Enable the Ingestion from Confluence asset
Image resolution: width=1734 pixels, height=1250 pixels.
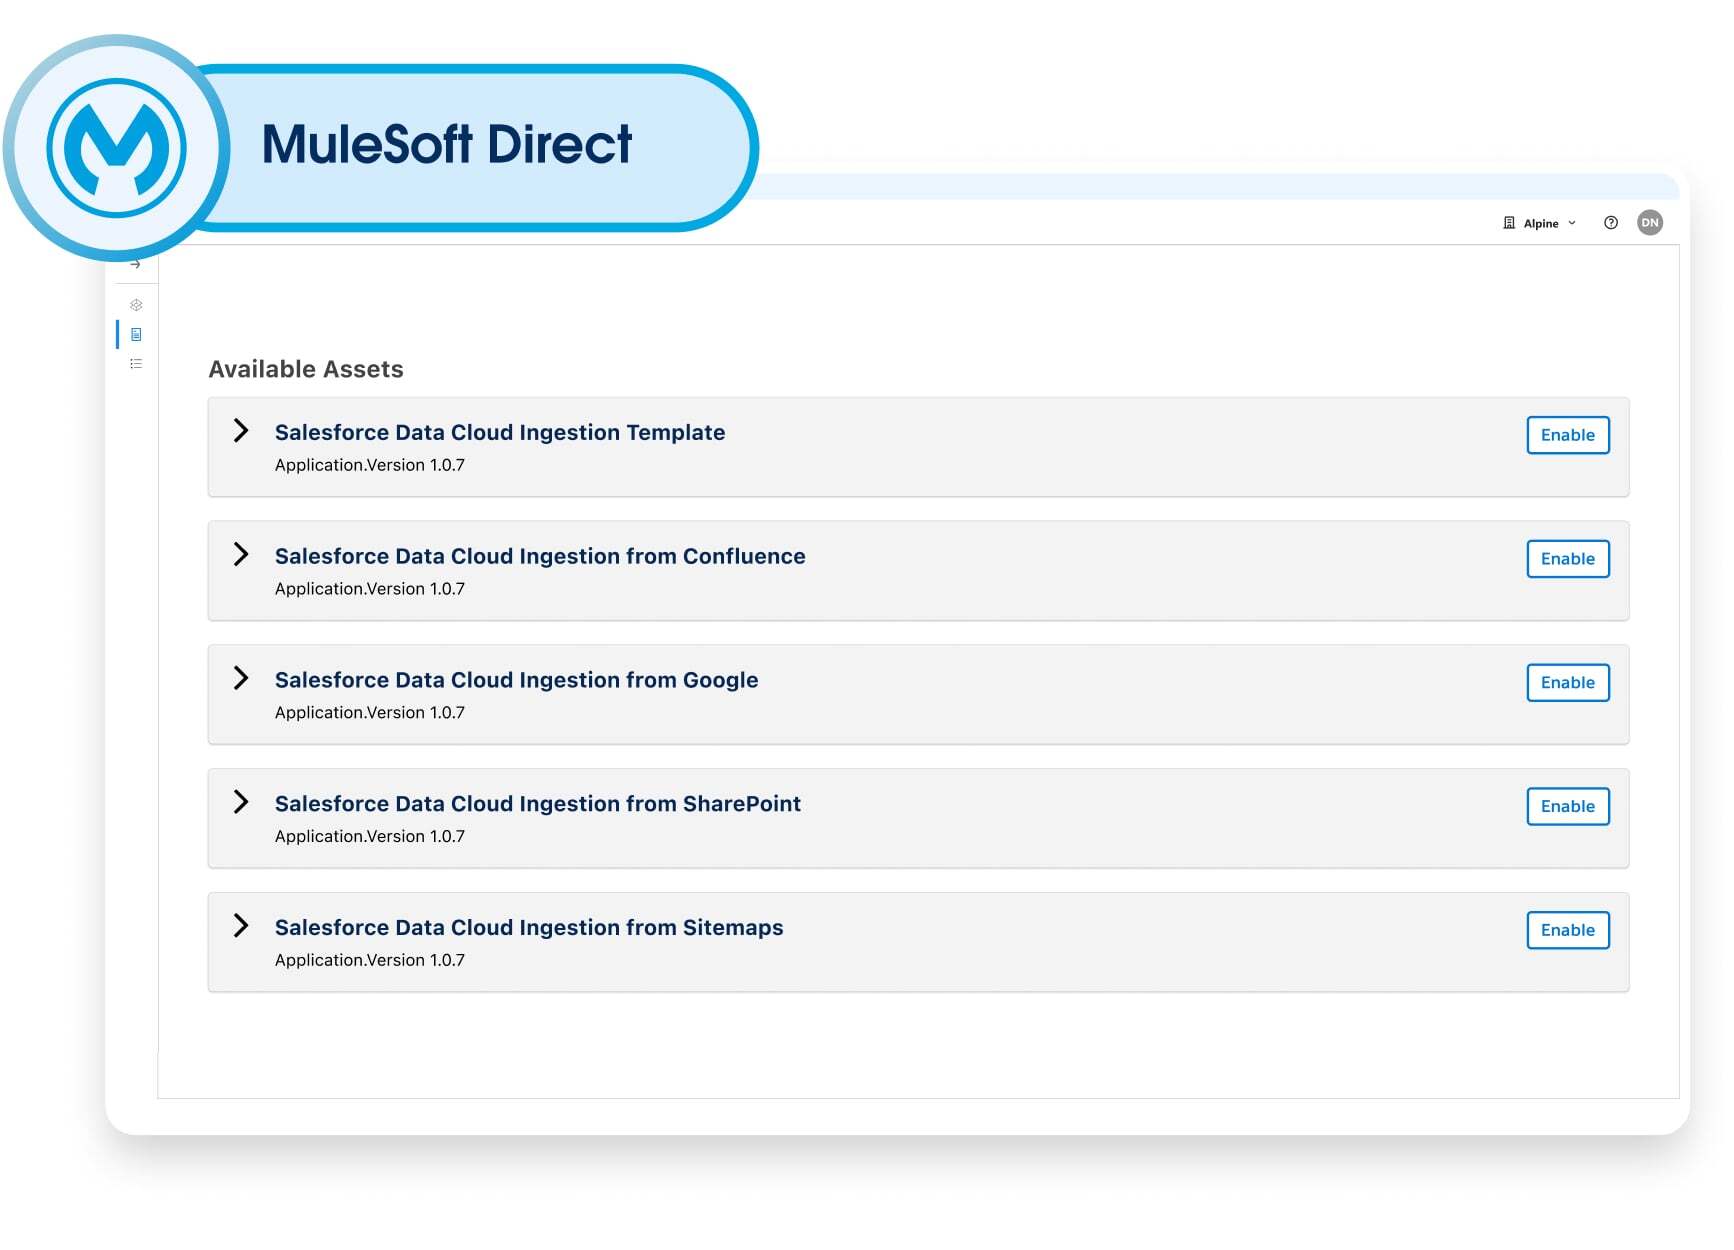click(1568, 559)
